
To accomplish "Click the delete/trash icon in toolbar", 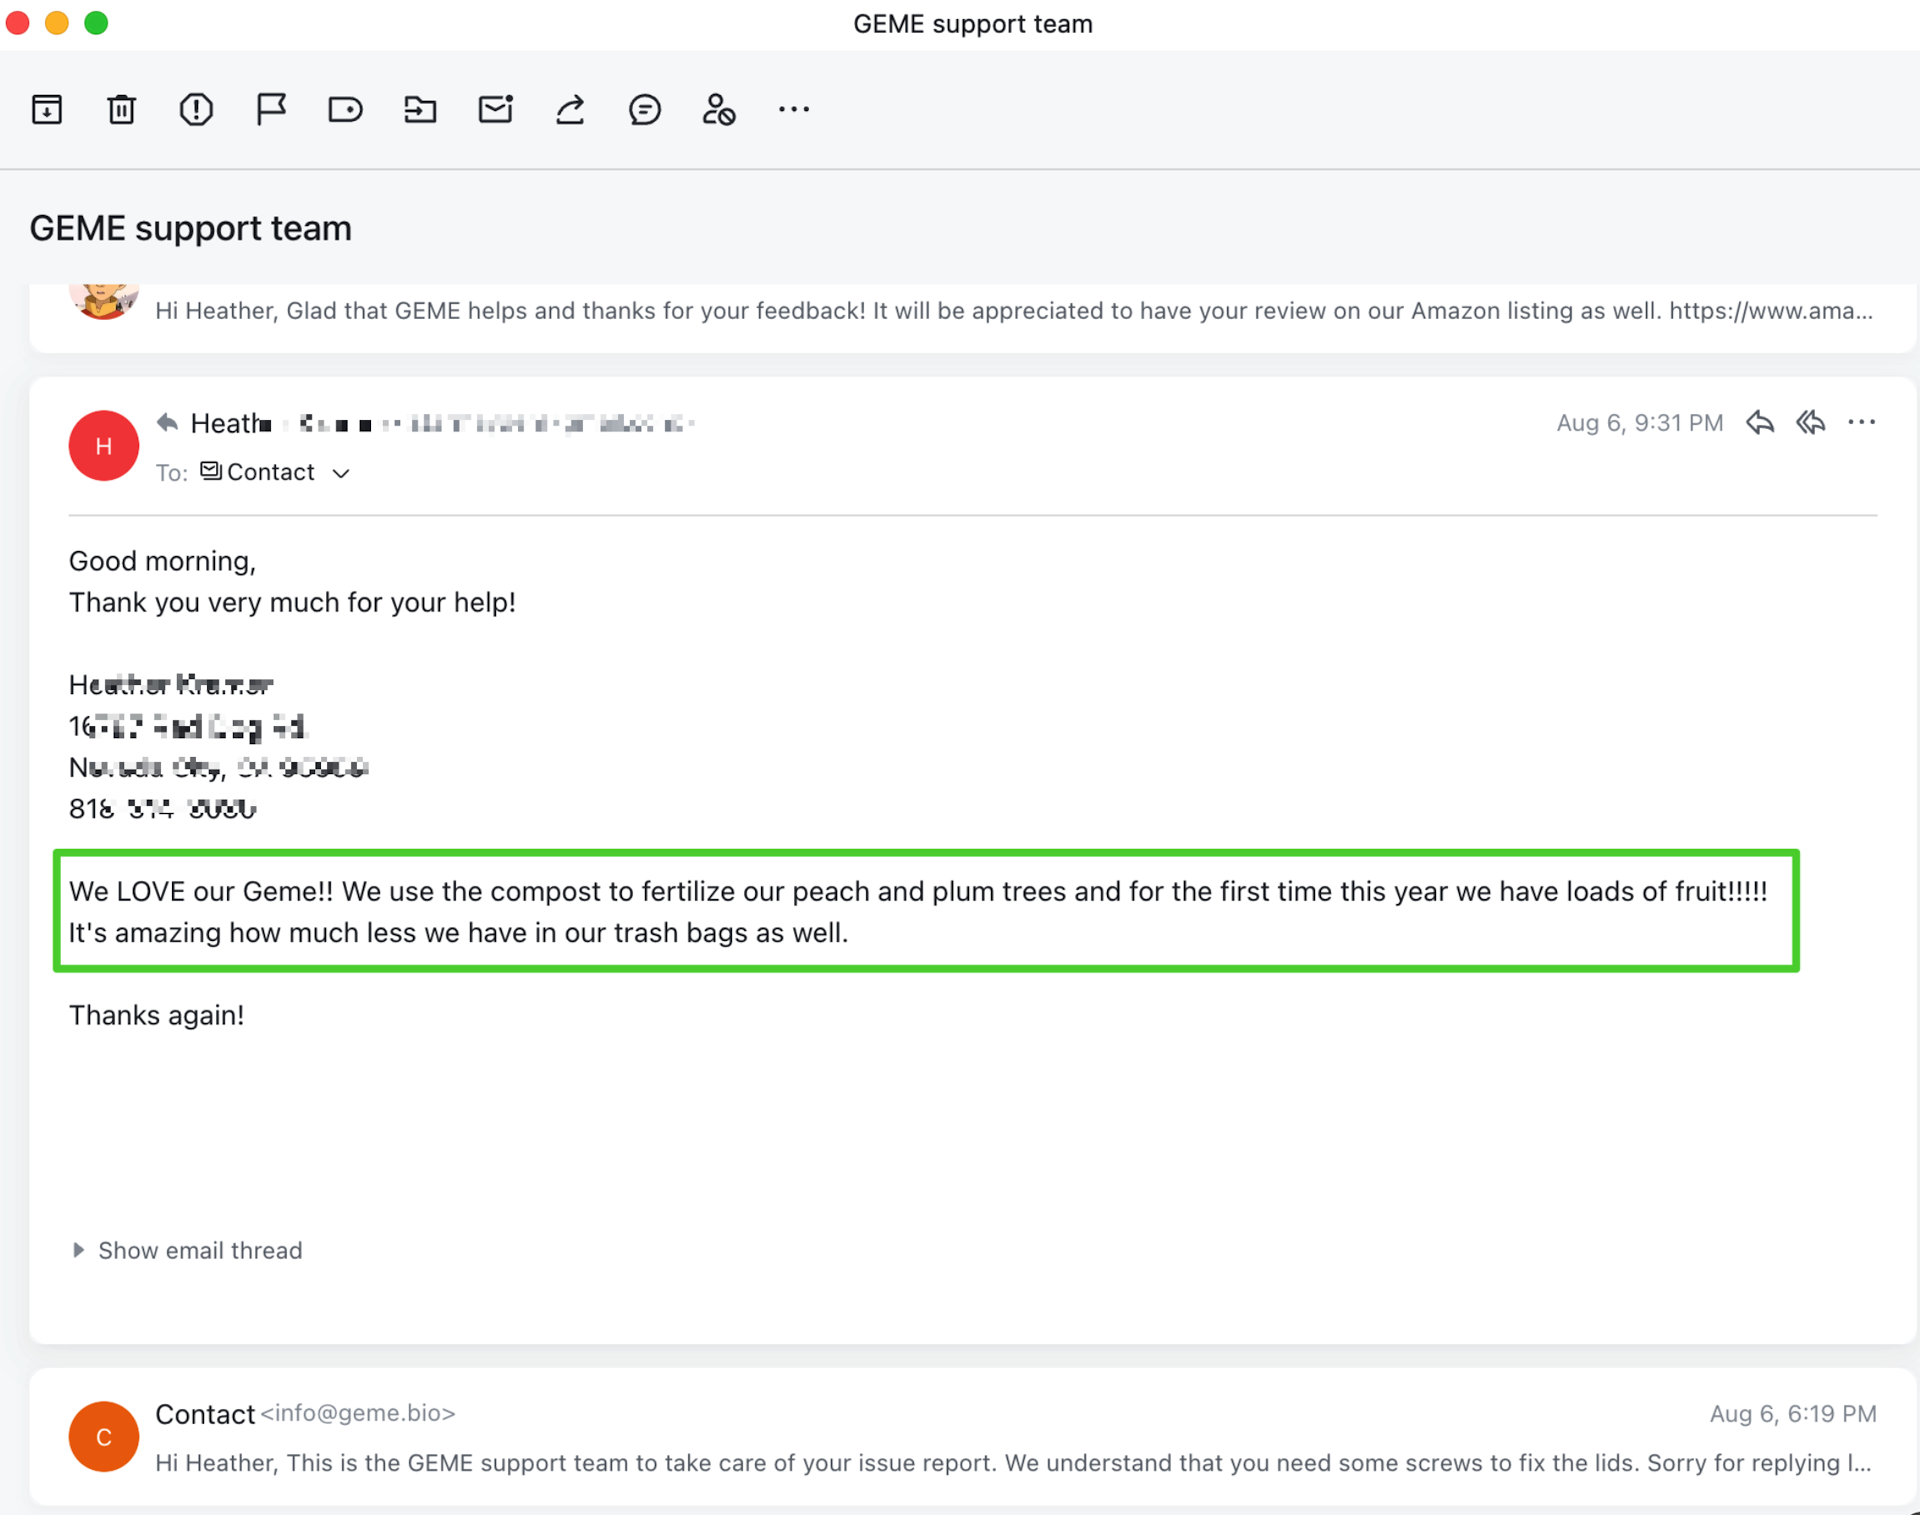I will 122,109.
